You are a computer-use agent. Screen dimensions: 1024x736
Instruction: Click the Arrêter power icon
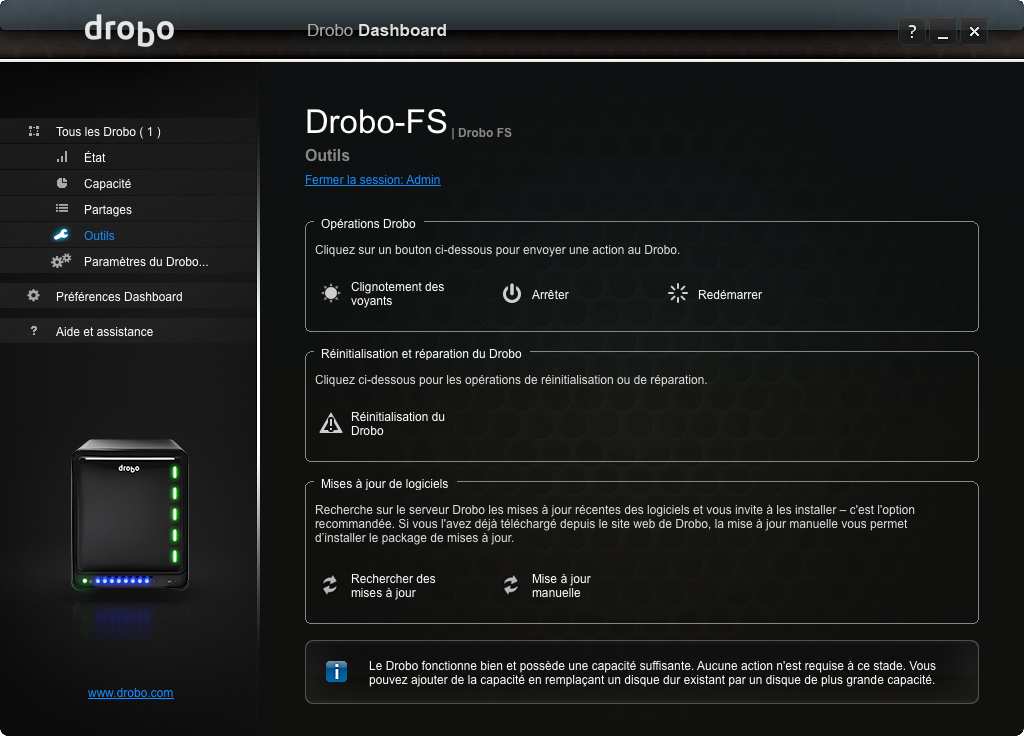[512, 294]
